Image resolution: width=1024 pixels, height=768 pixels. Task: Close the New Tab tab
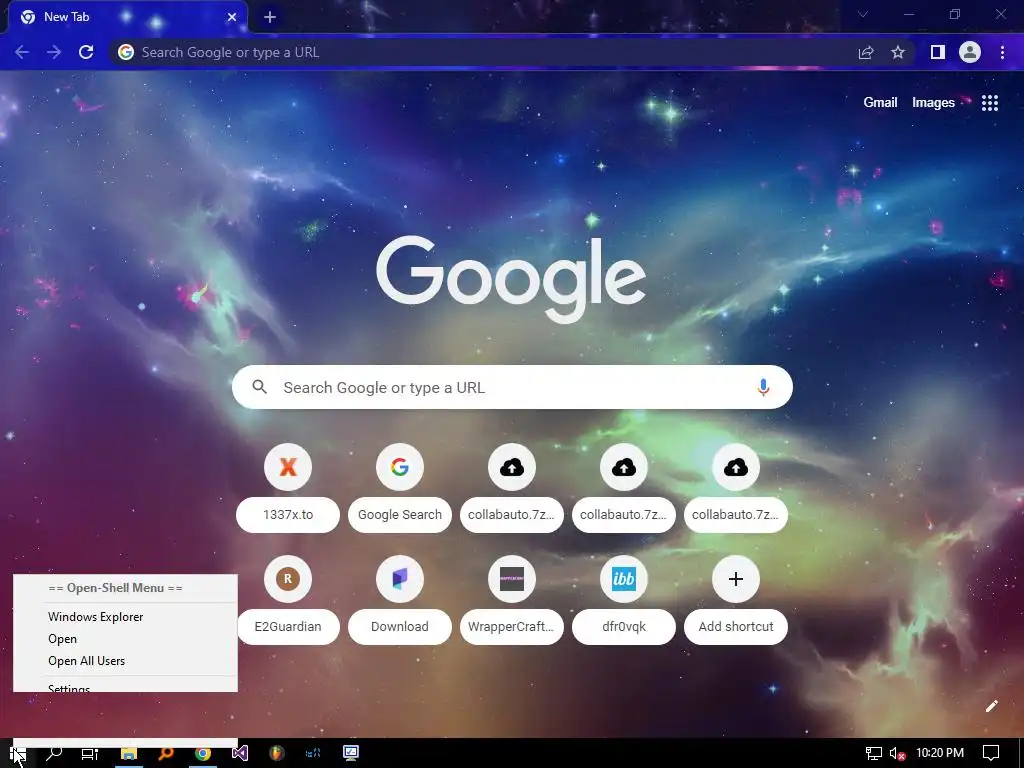(232, 18)
